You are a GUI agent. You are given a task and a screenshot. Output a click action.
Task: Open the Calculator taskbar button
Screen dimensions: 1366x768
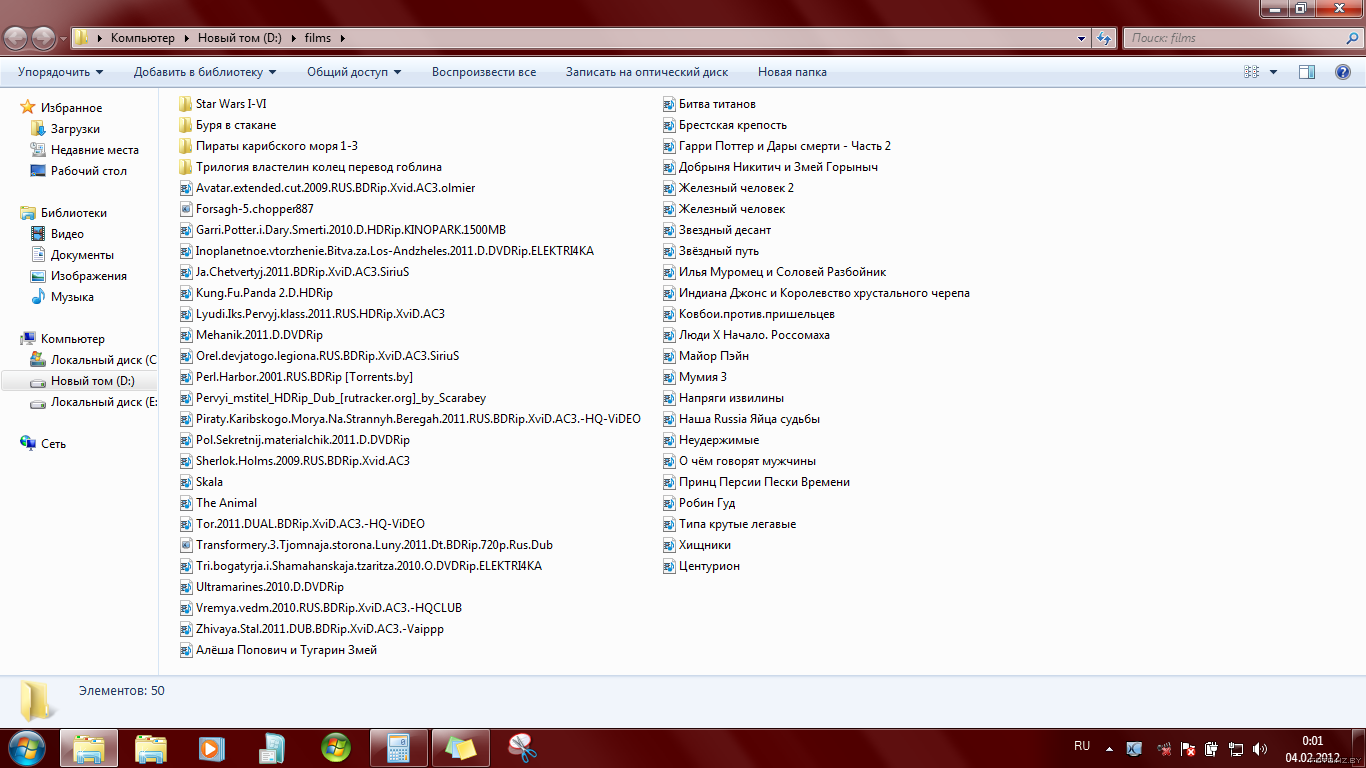399,747
